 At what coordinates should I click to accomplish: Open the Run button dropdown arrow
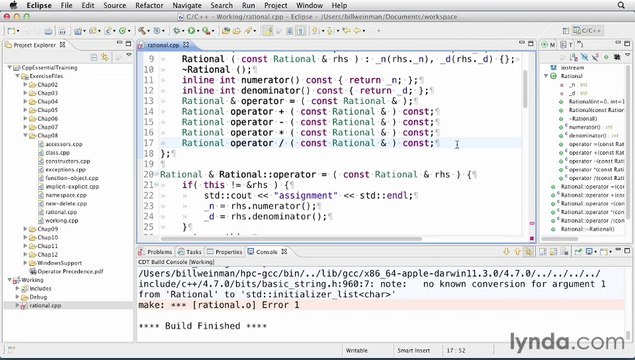click(198, 31)
